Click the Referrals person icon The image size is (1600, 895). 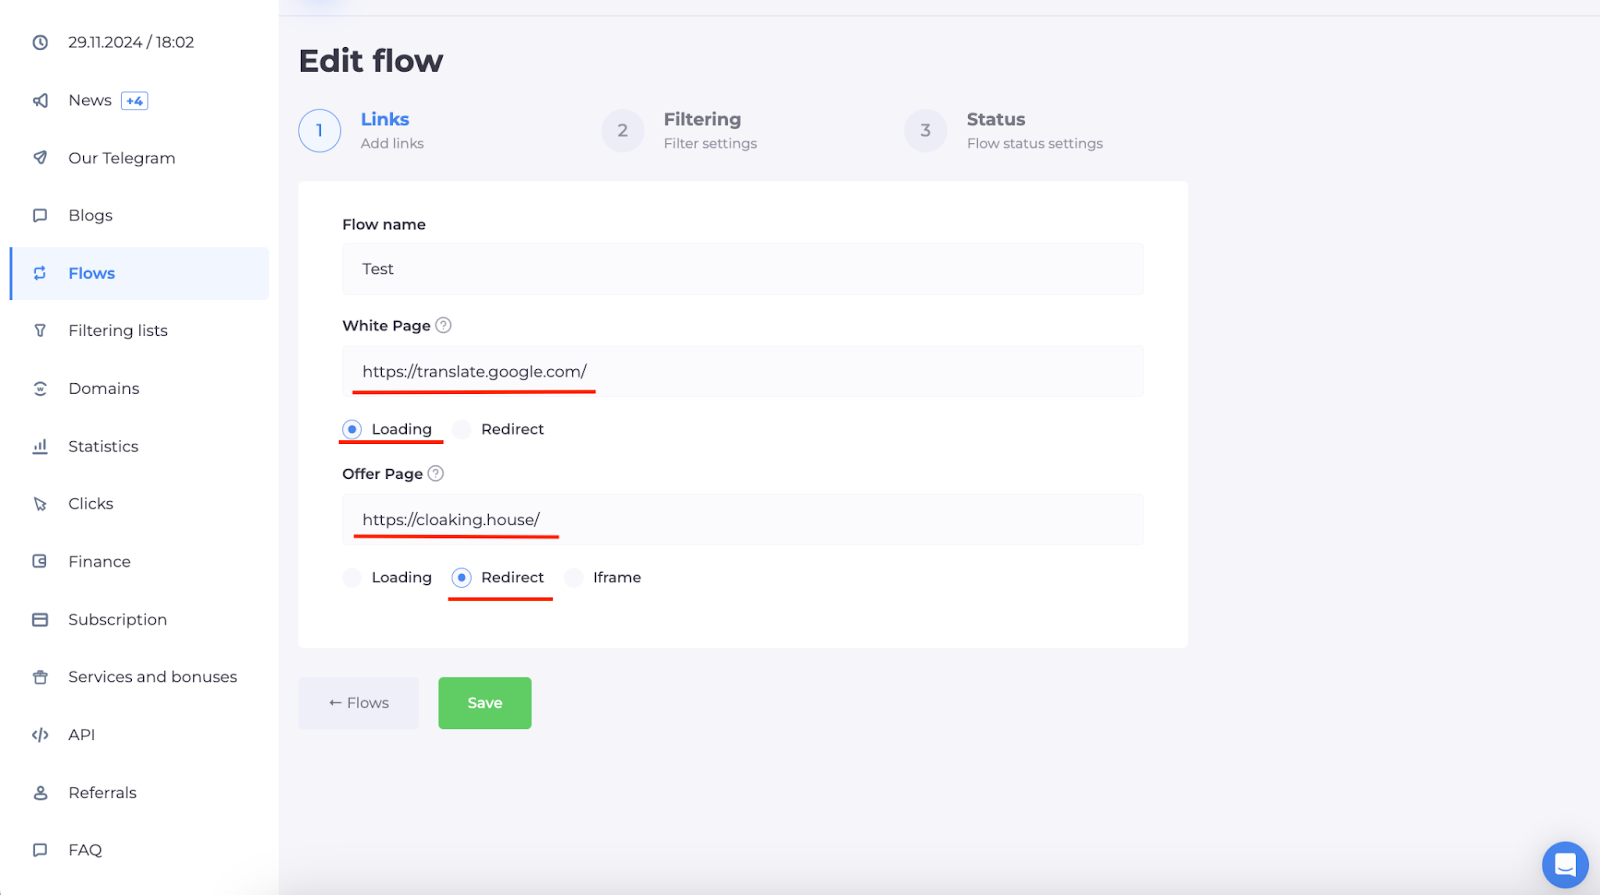point(40,792)
